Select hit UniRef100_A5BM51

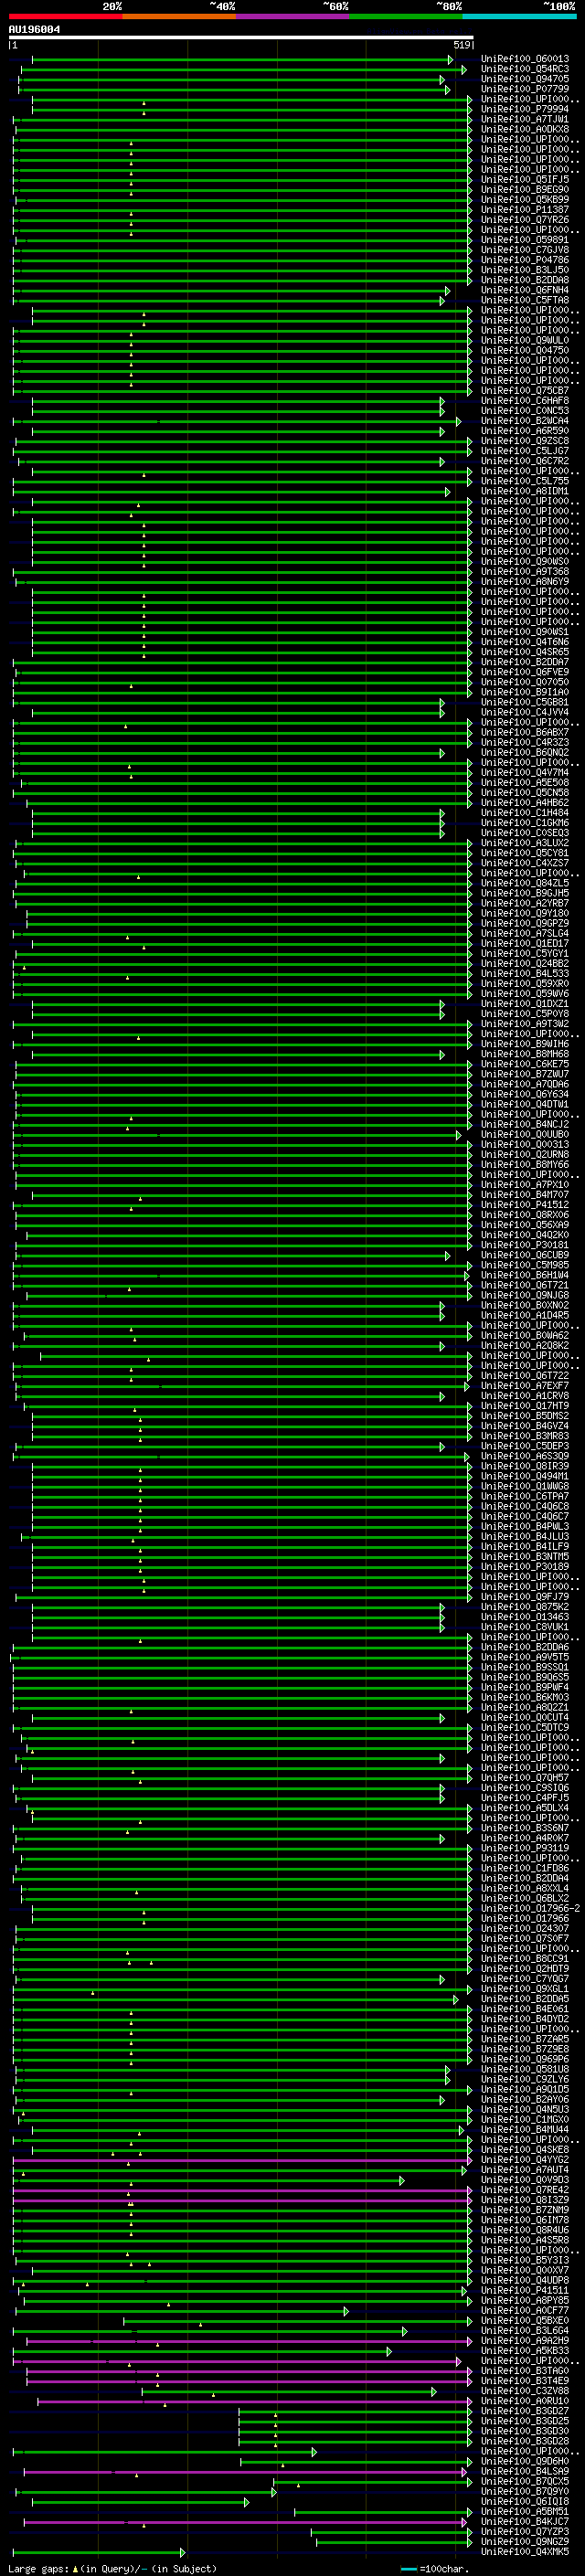pos(525,2511)
